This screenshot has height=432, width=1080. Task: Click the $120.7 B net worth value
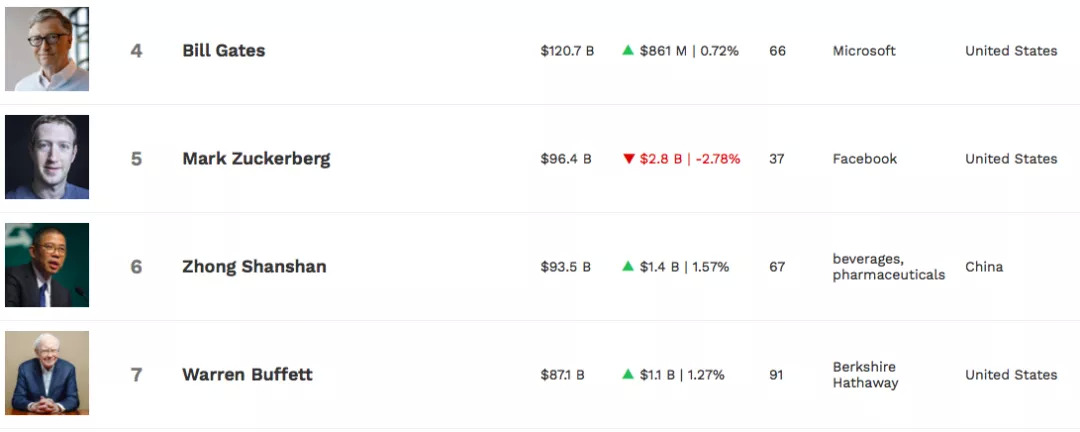tap(567, 51)
